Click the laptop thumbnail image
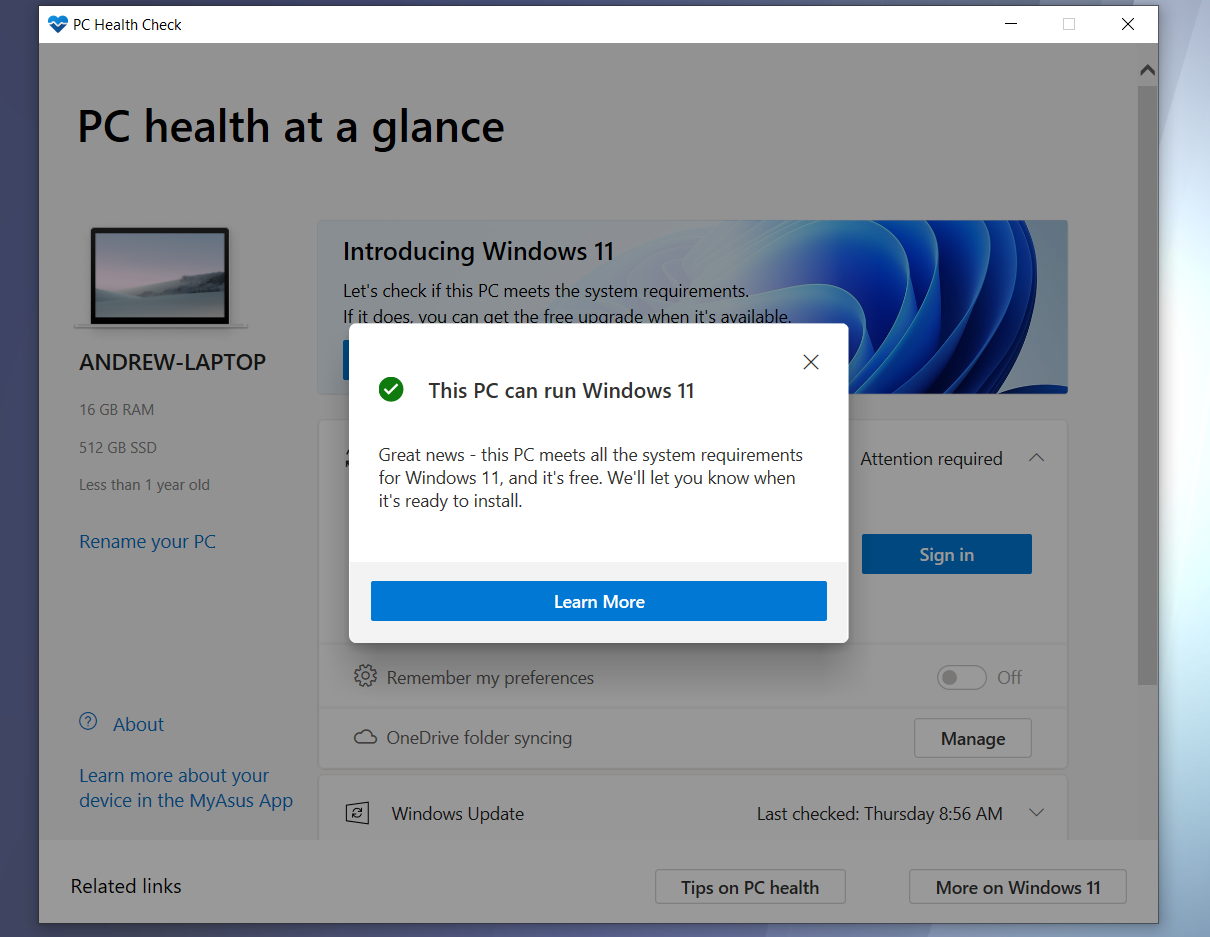The image size is (1210, 937). [160, 277]
